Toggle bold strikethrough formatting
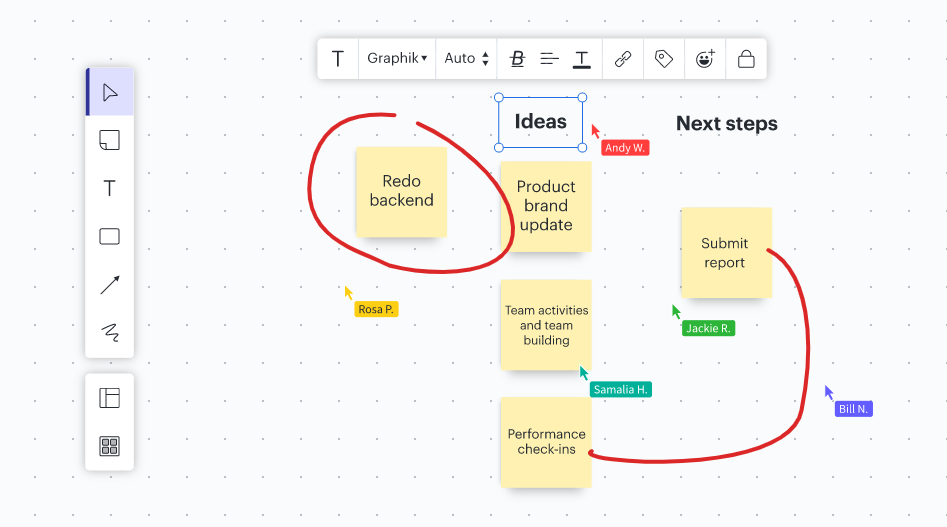Image resolution: width=947 pixels, height=527 pixels. coord(517,59)
